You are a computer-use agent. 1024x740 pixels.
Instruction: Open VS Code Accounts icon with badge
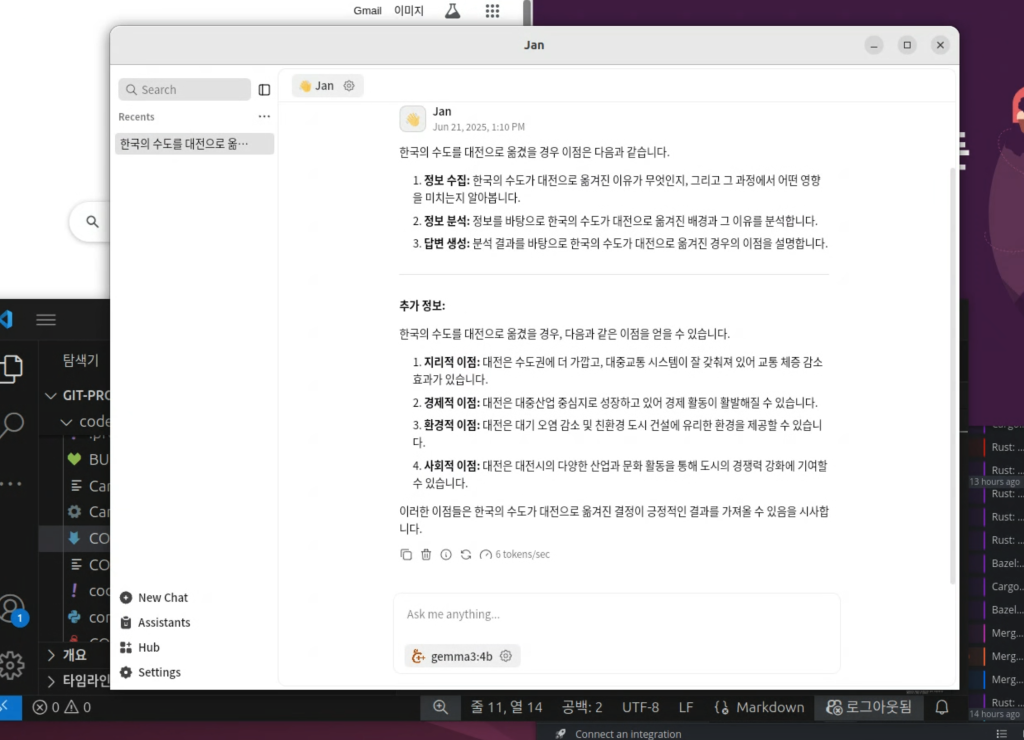pyautogui.click(x=13, y=610)
